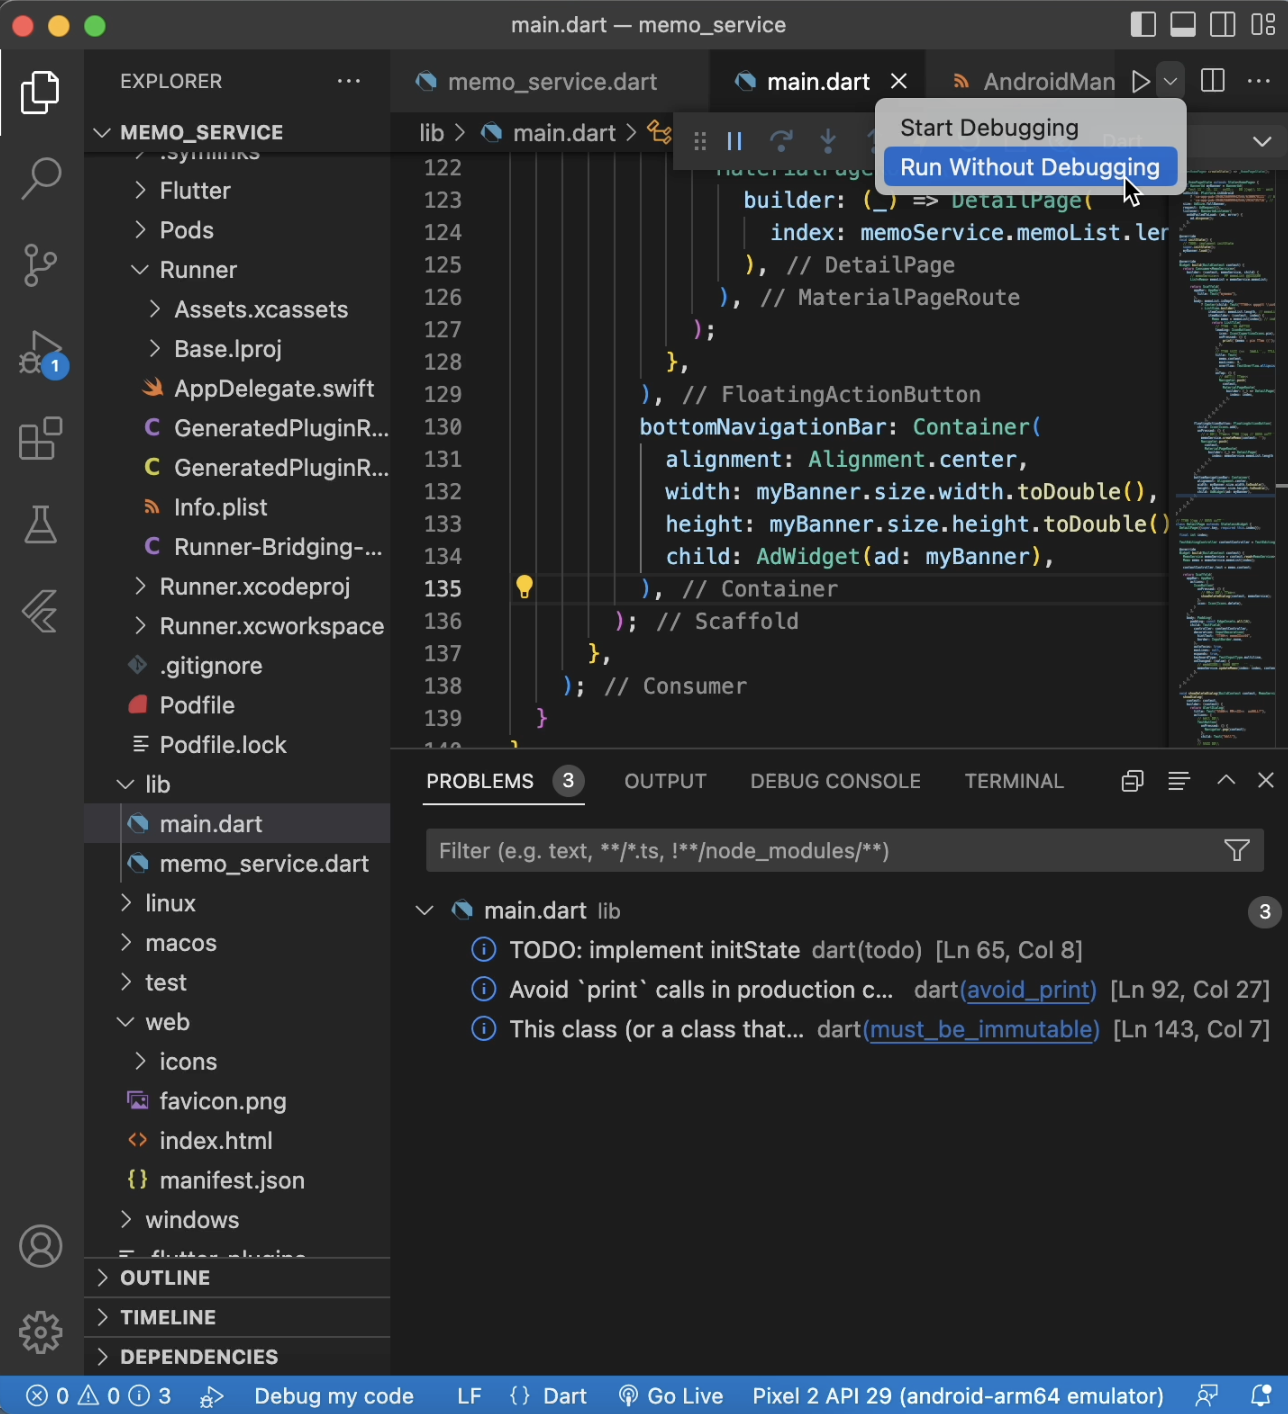
Task: Open Run and Debug view icon
Action: [41, 353]
